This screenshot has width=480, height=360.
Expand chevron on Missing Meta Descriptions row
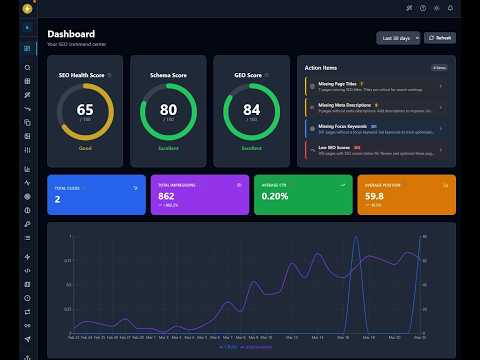[x=441, y=108]
